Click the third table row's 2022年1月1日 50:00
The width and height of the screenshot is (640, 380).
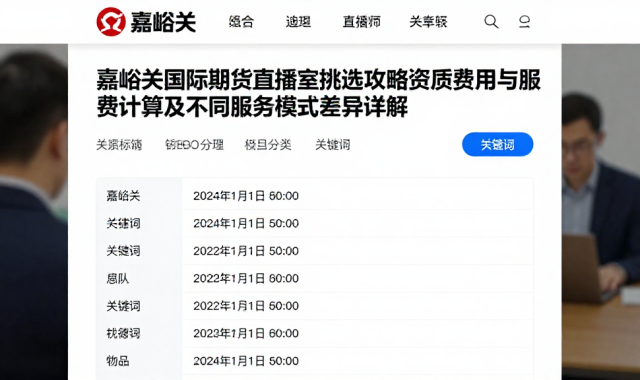coord(246,251)
